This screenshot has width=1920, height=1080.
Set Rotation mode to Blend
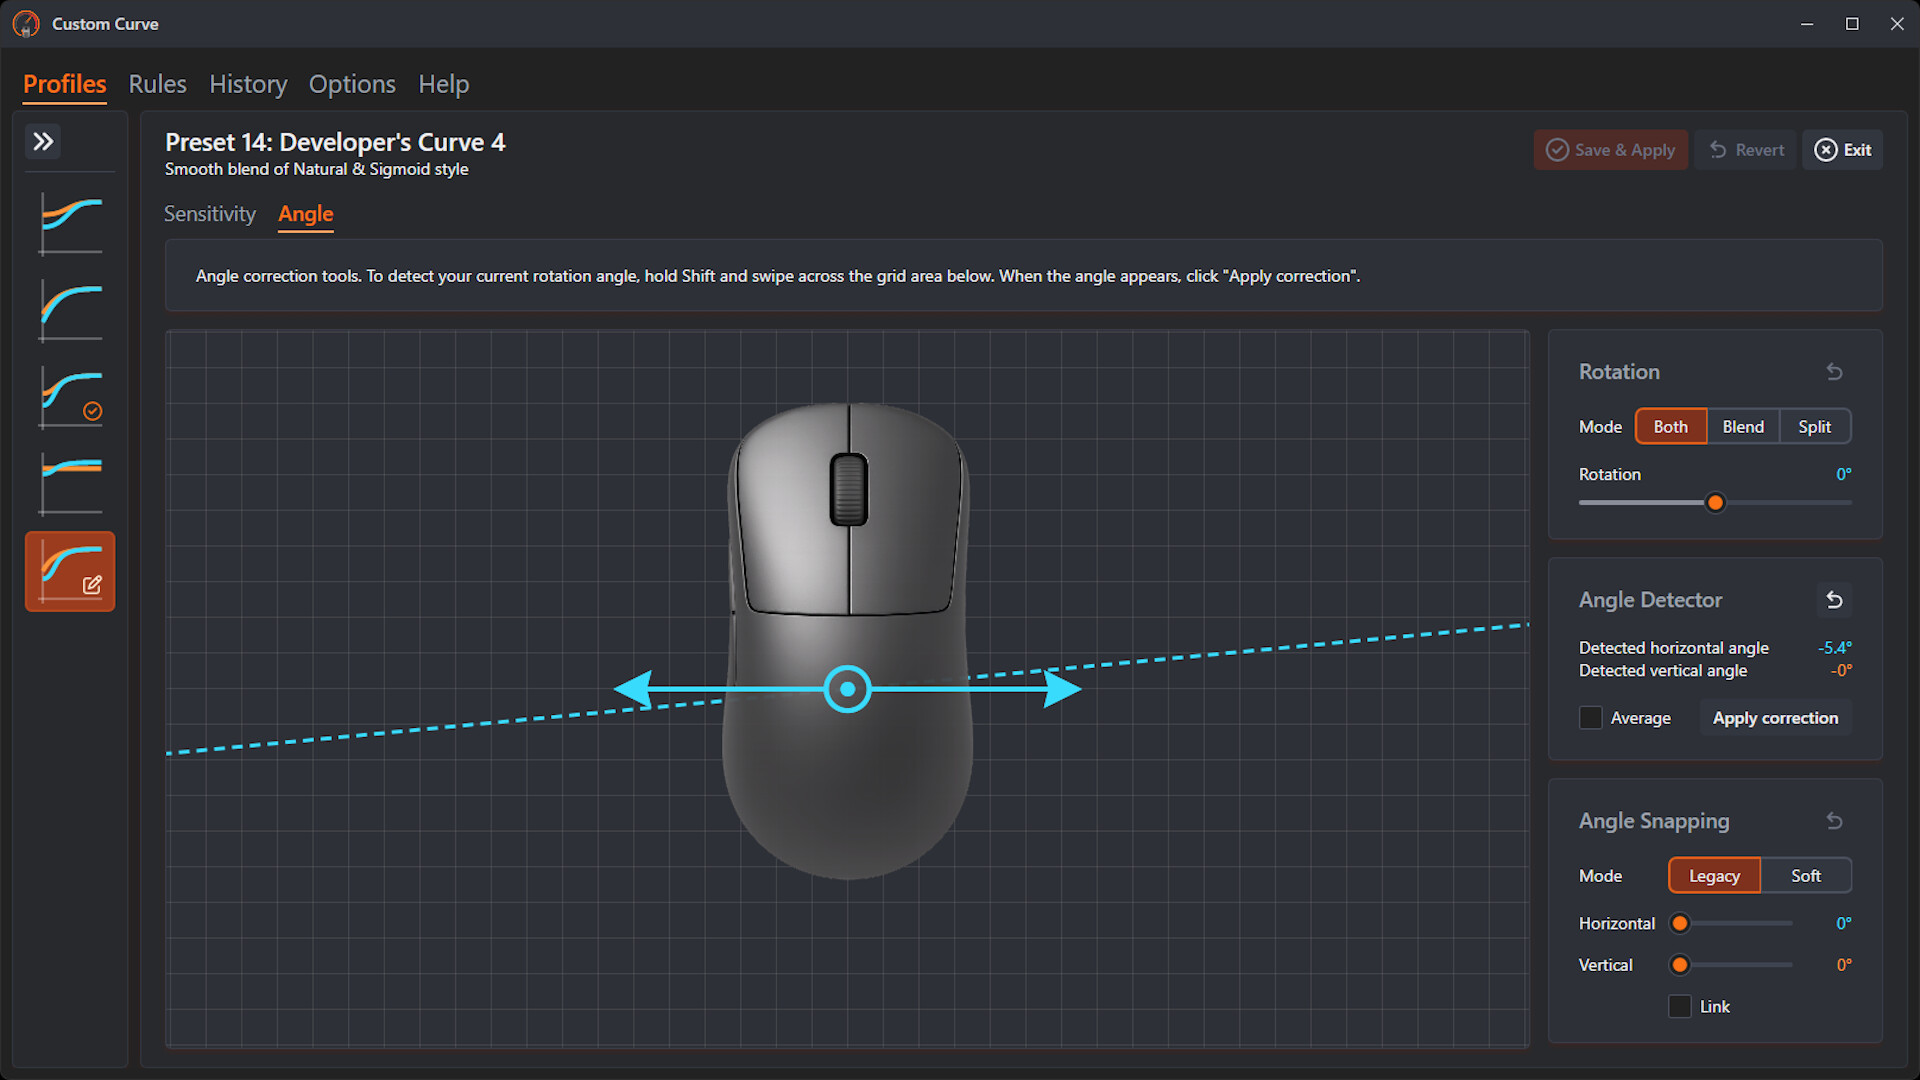point(1743,426)
